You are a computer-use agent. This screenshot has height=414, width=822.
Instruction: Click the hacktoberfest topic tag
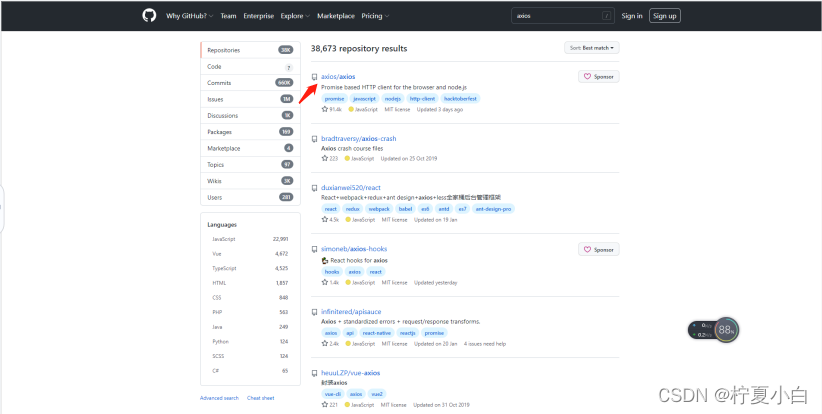click(x=460, y=99)
